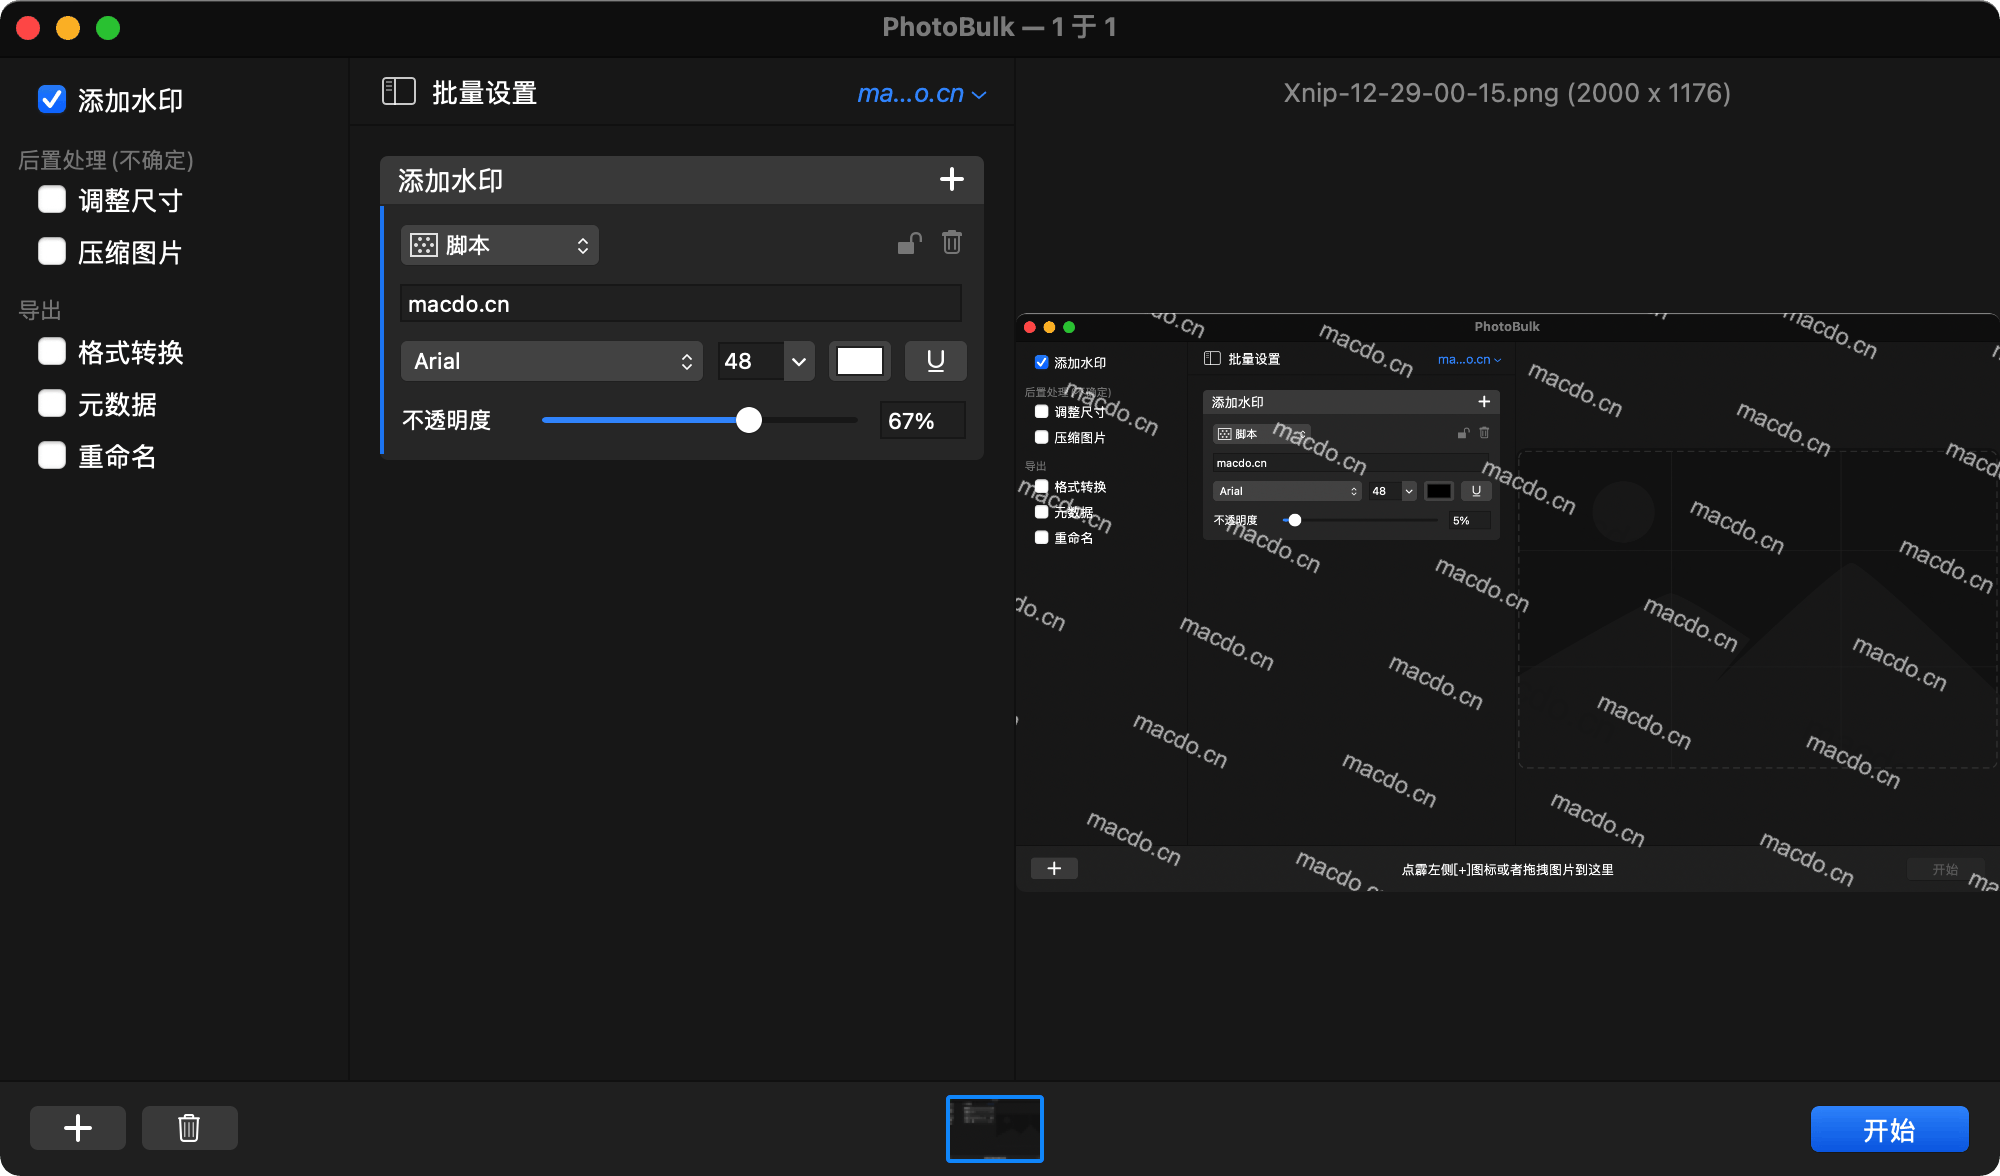Click the green maximize window button

point(108,28)
